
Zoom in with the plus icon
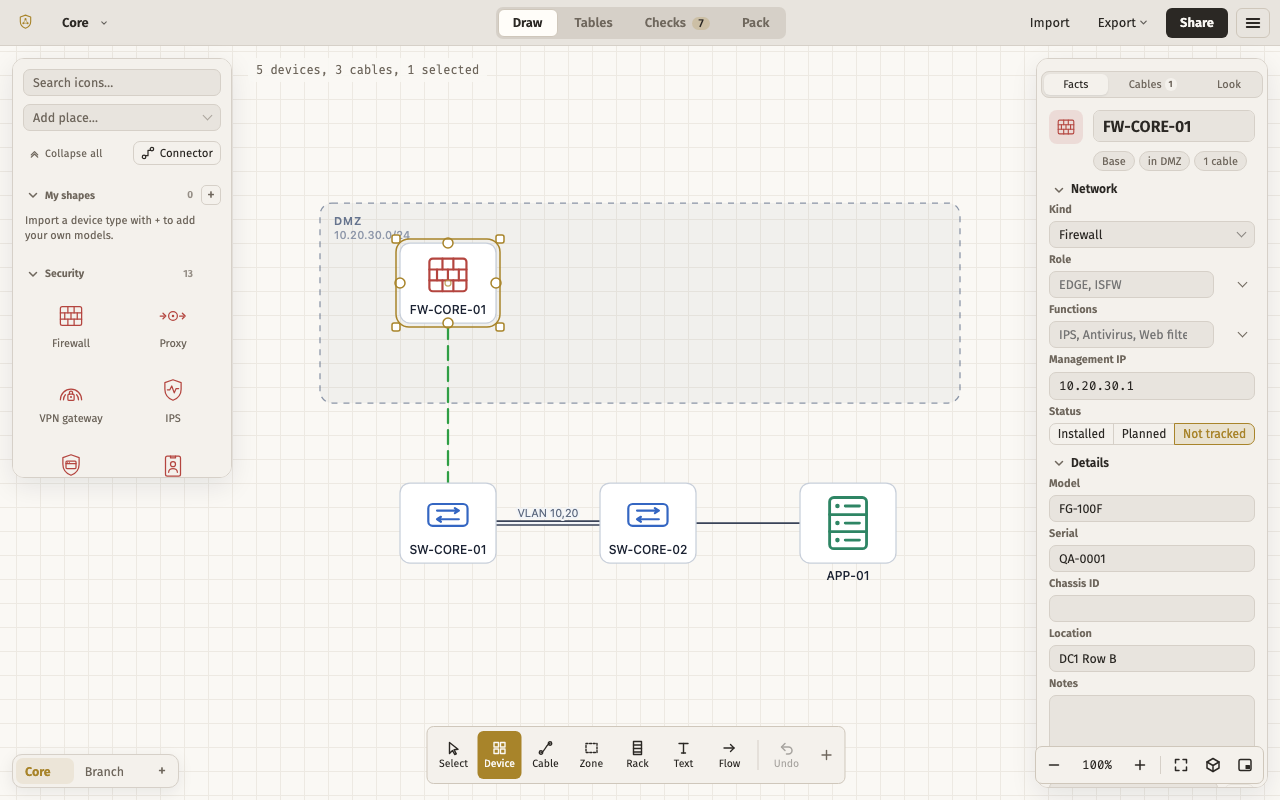[x=1140, y=765]
